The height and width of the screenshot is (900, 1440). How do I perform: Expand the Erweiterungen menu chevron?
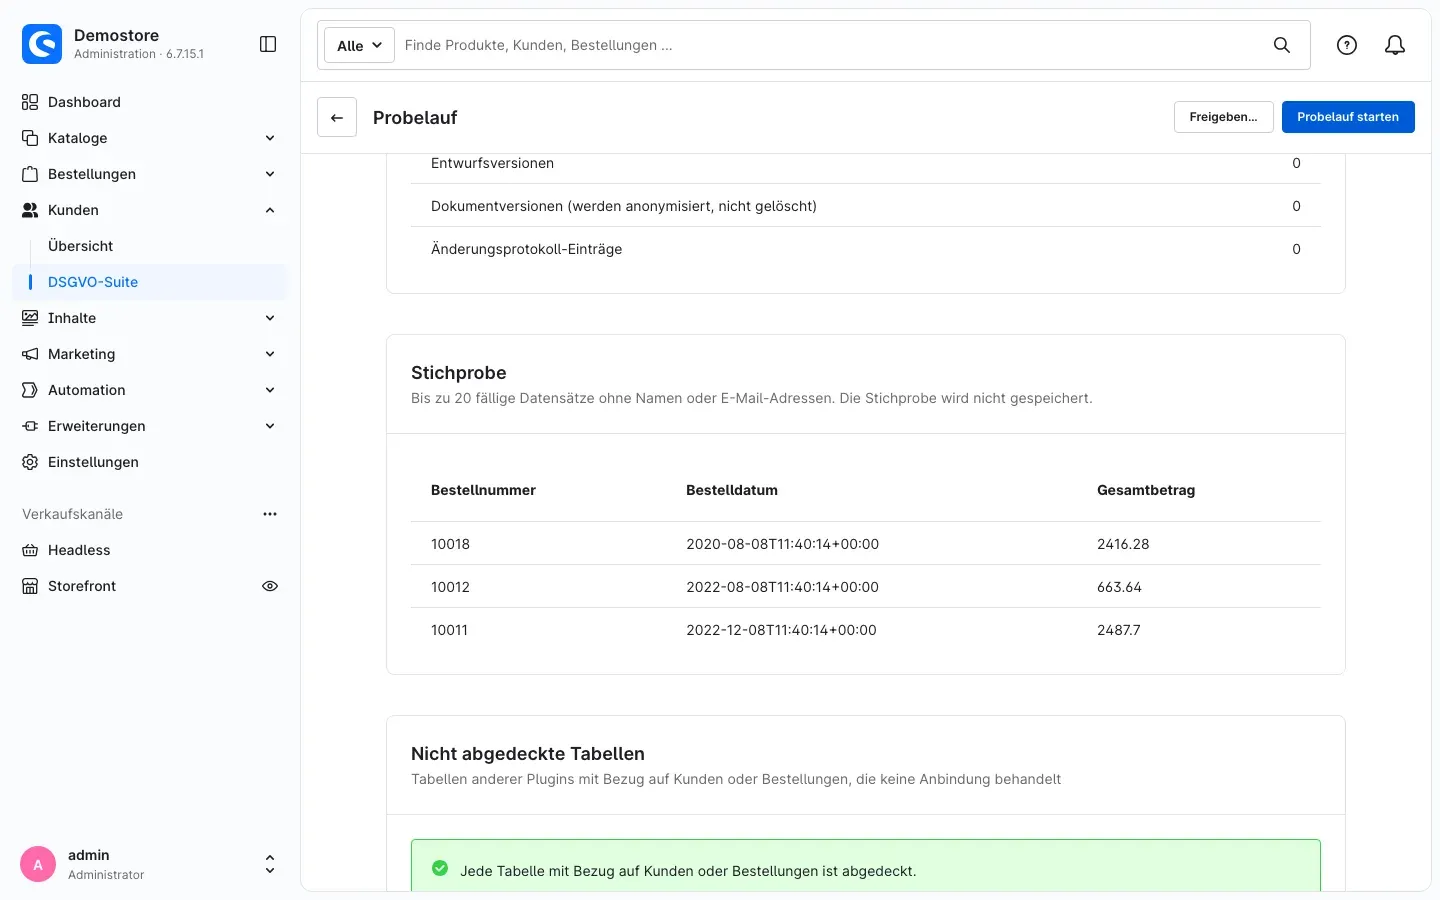coord(270,426)
